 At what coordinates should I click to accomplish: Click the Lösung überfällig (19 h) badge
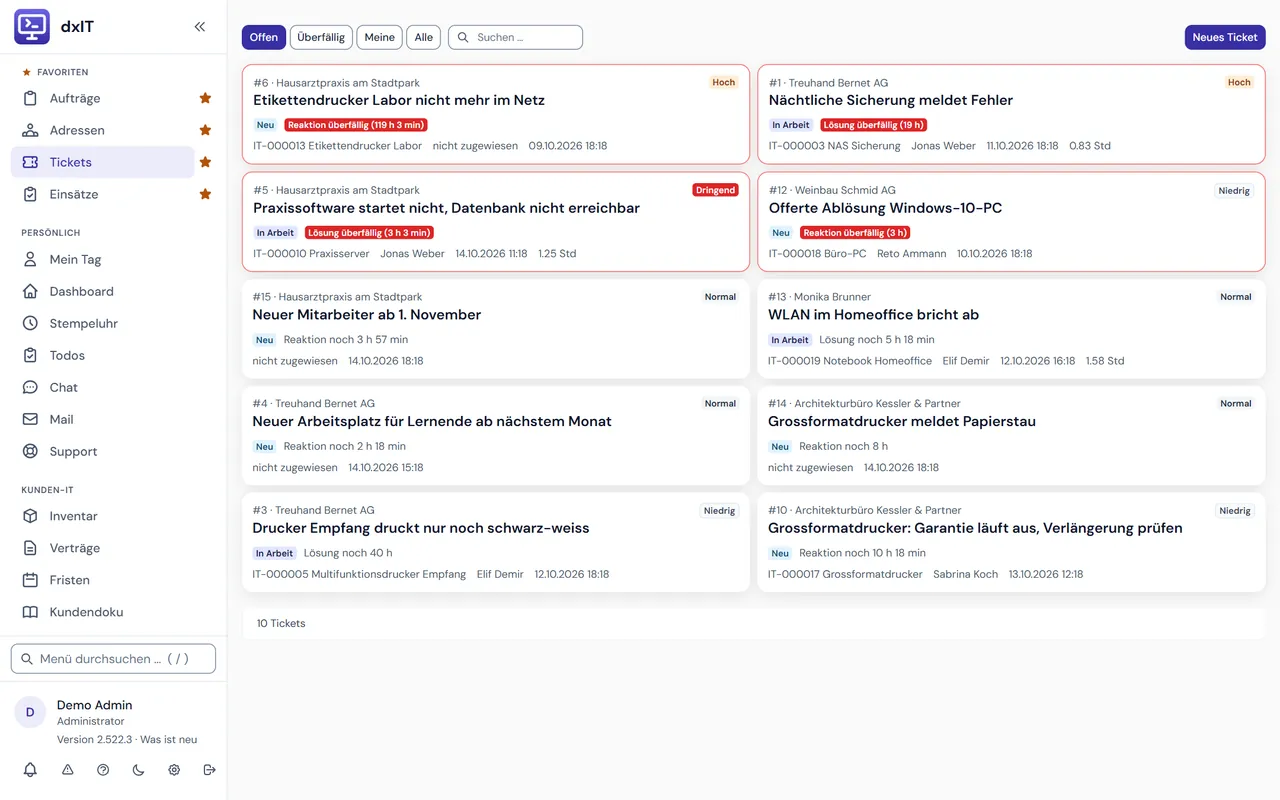tap(874, 125)
